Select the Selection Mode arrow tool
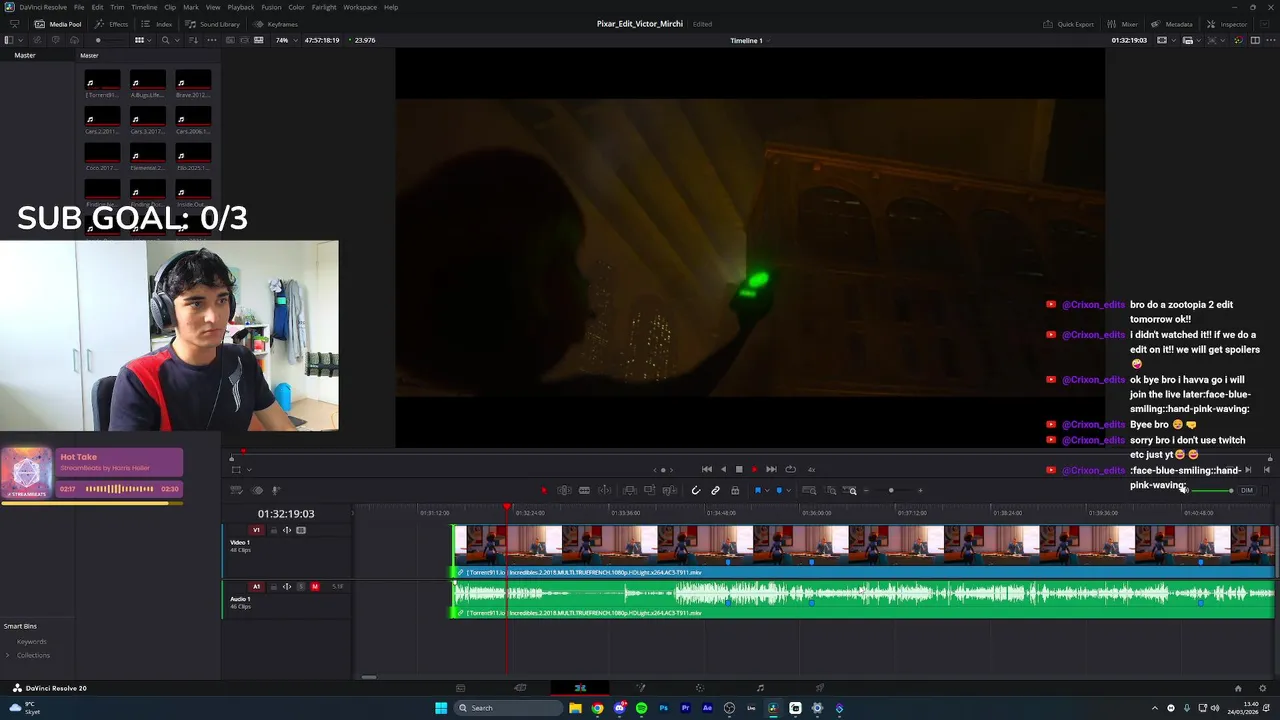The image size is (1280, 720). pyautogui.click(x=544, y=490)
